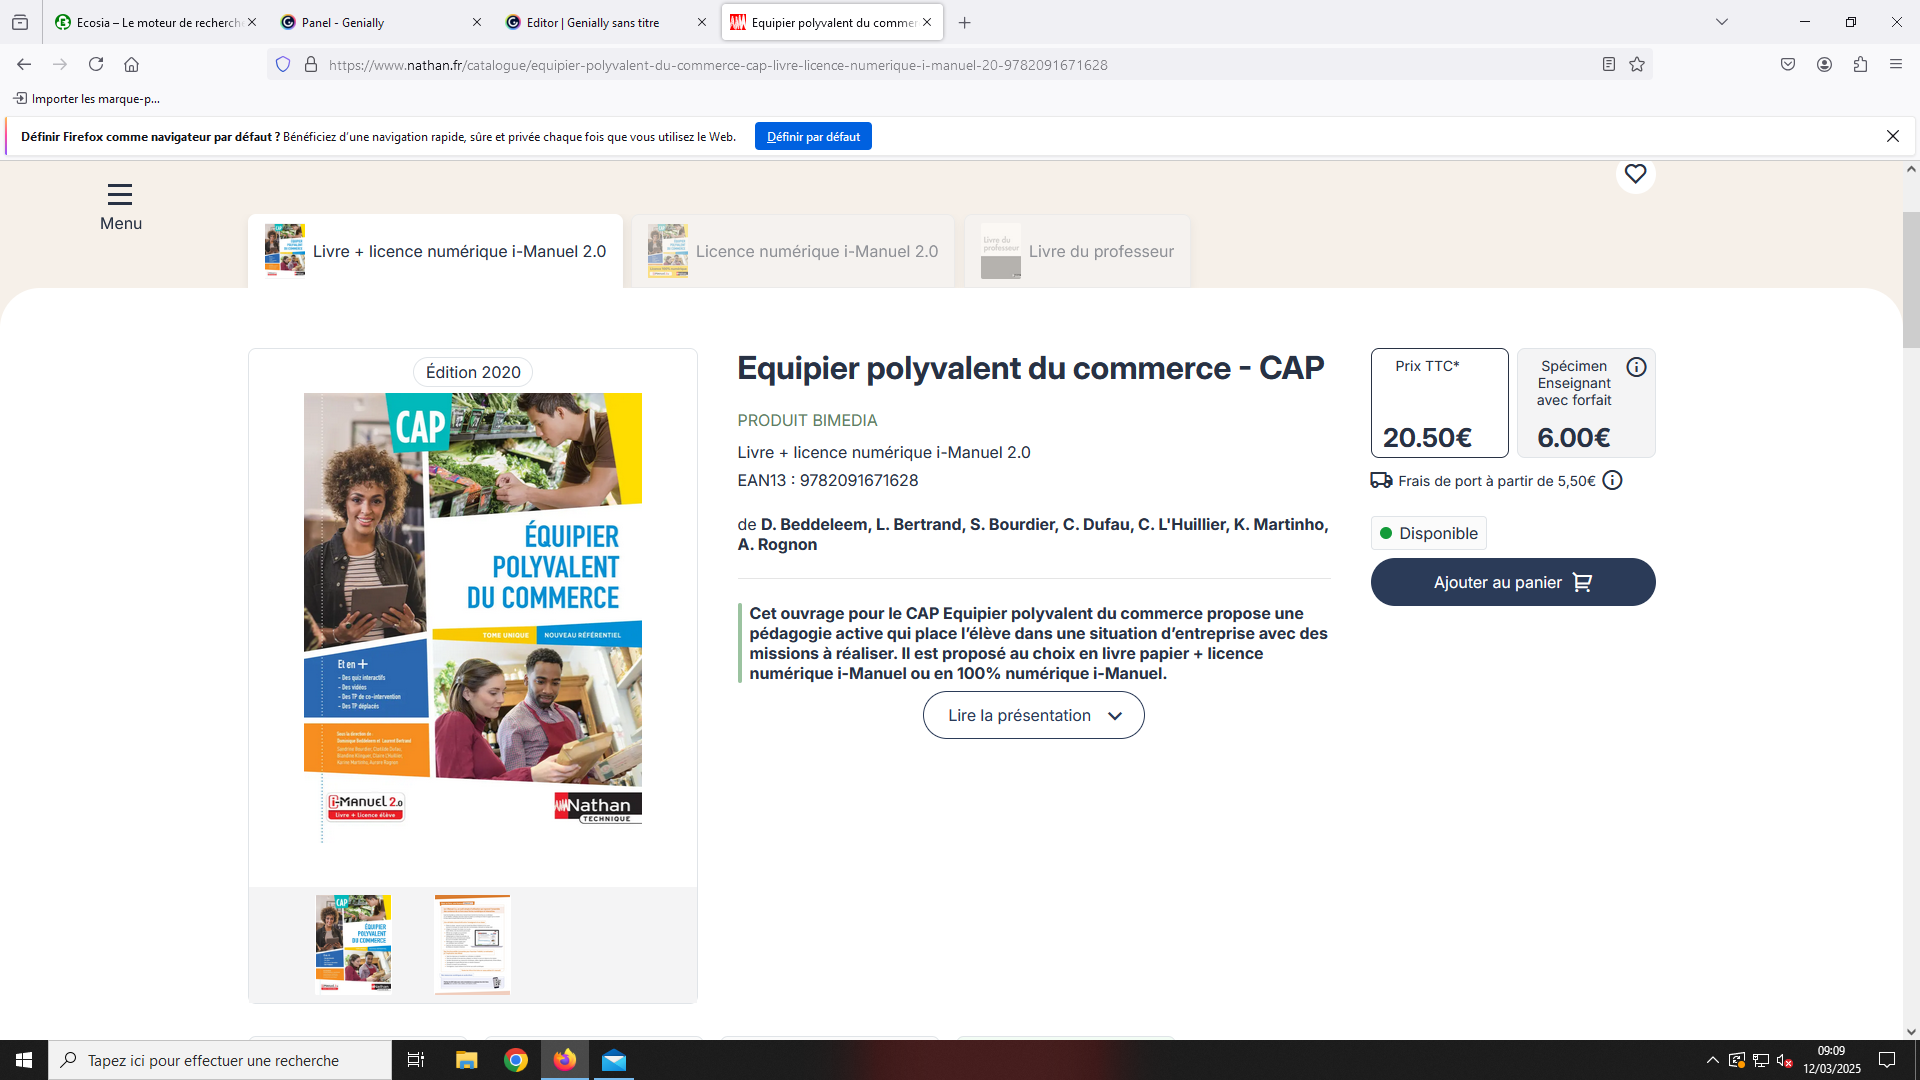
Task: Save page to Pocket via toolbar icon
Action: (1789, 64)
